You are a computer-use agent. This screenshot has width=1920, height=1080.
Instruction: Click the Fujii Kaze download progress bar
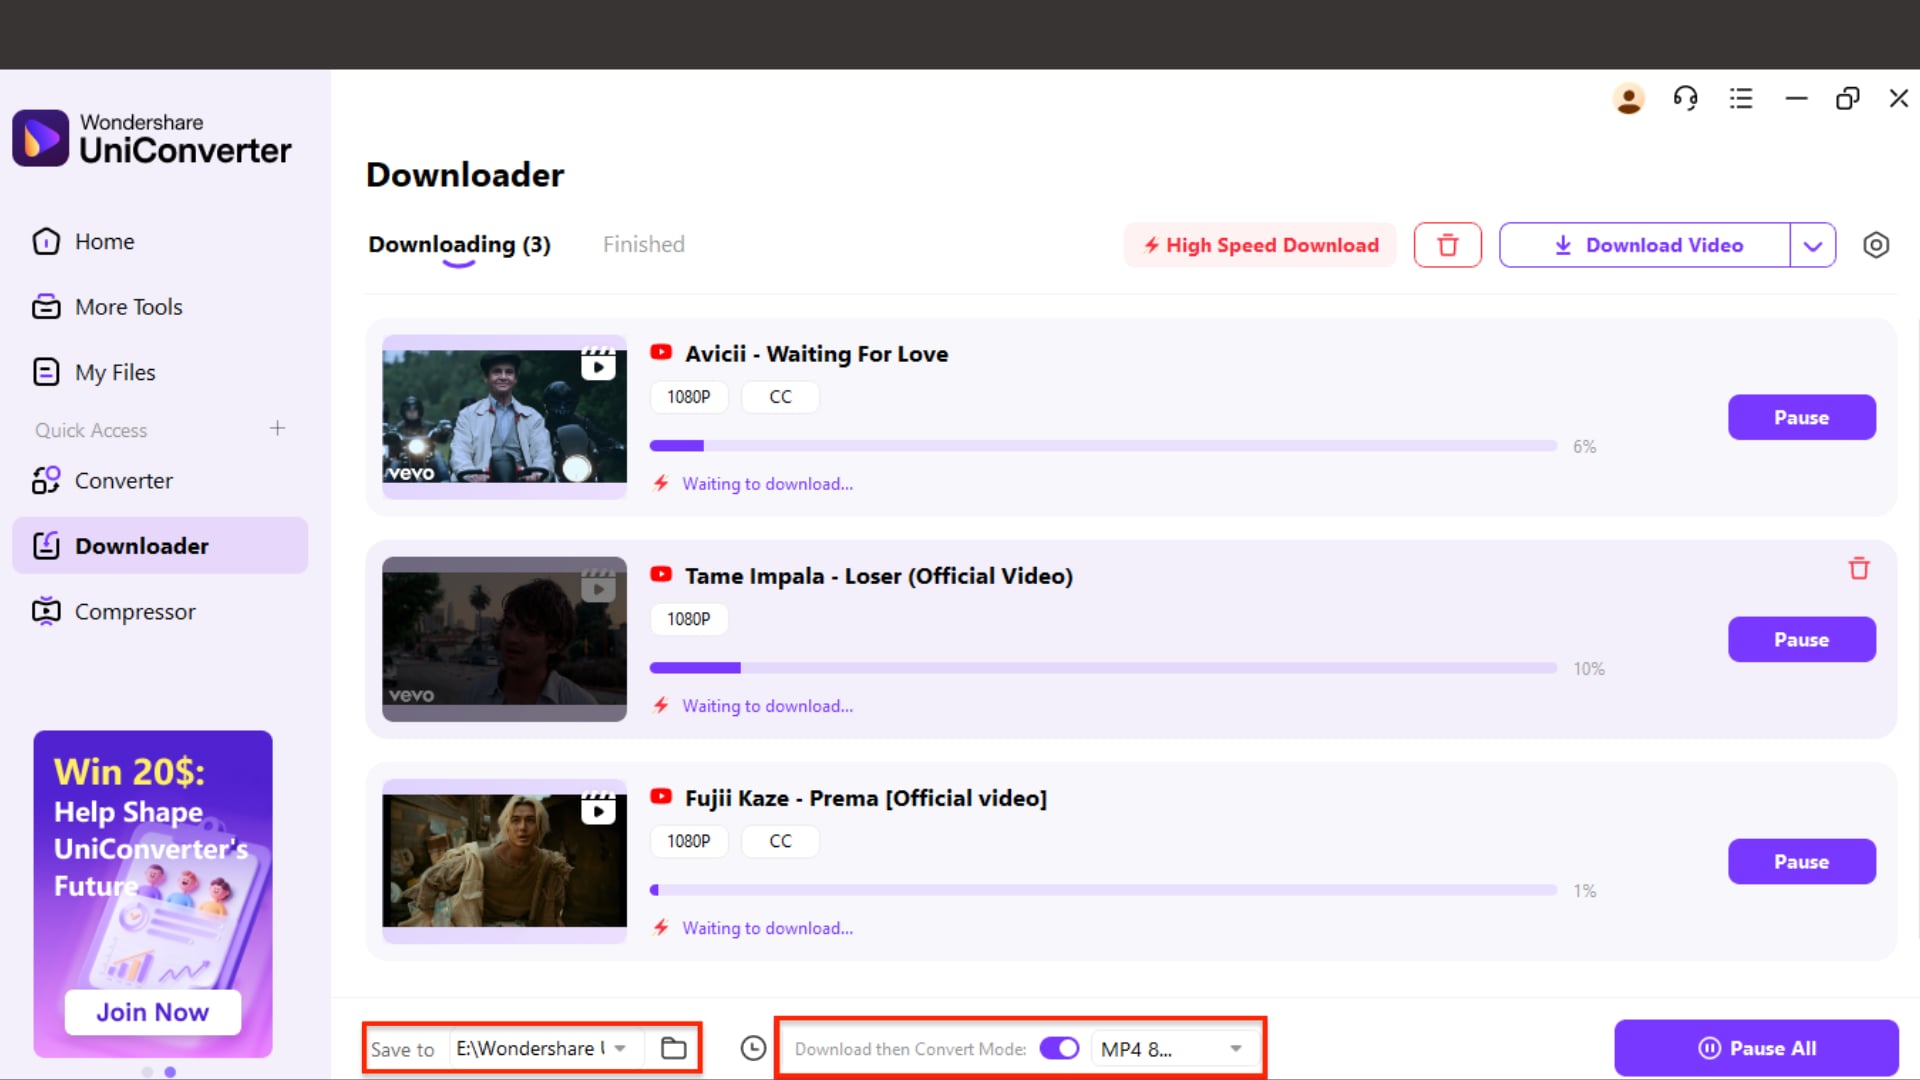1102,890
